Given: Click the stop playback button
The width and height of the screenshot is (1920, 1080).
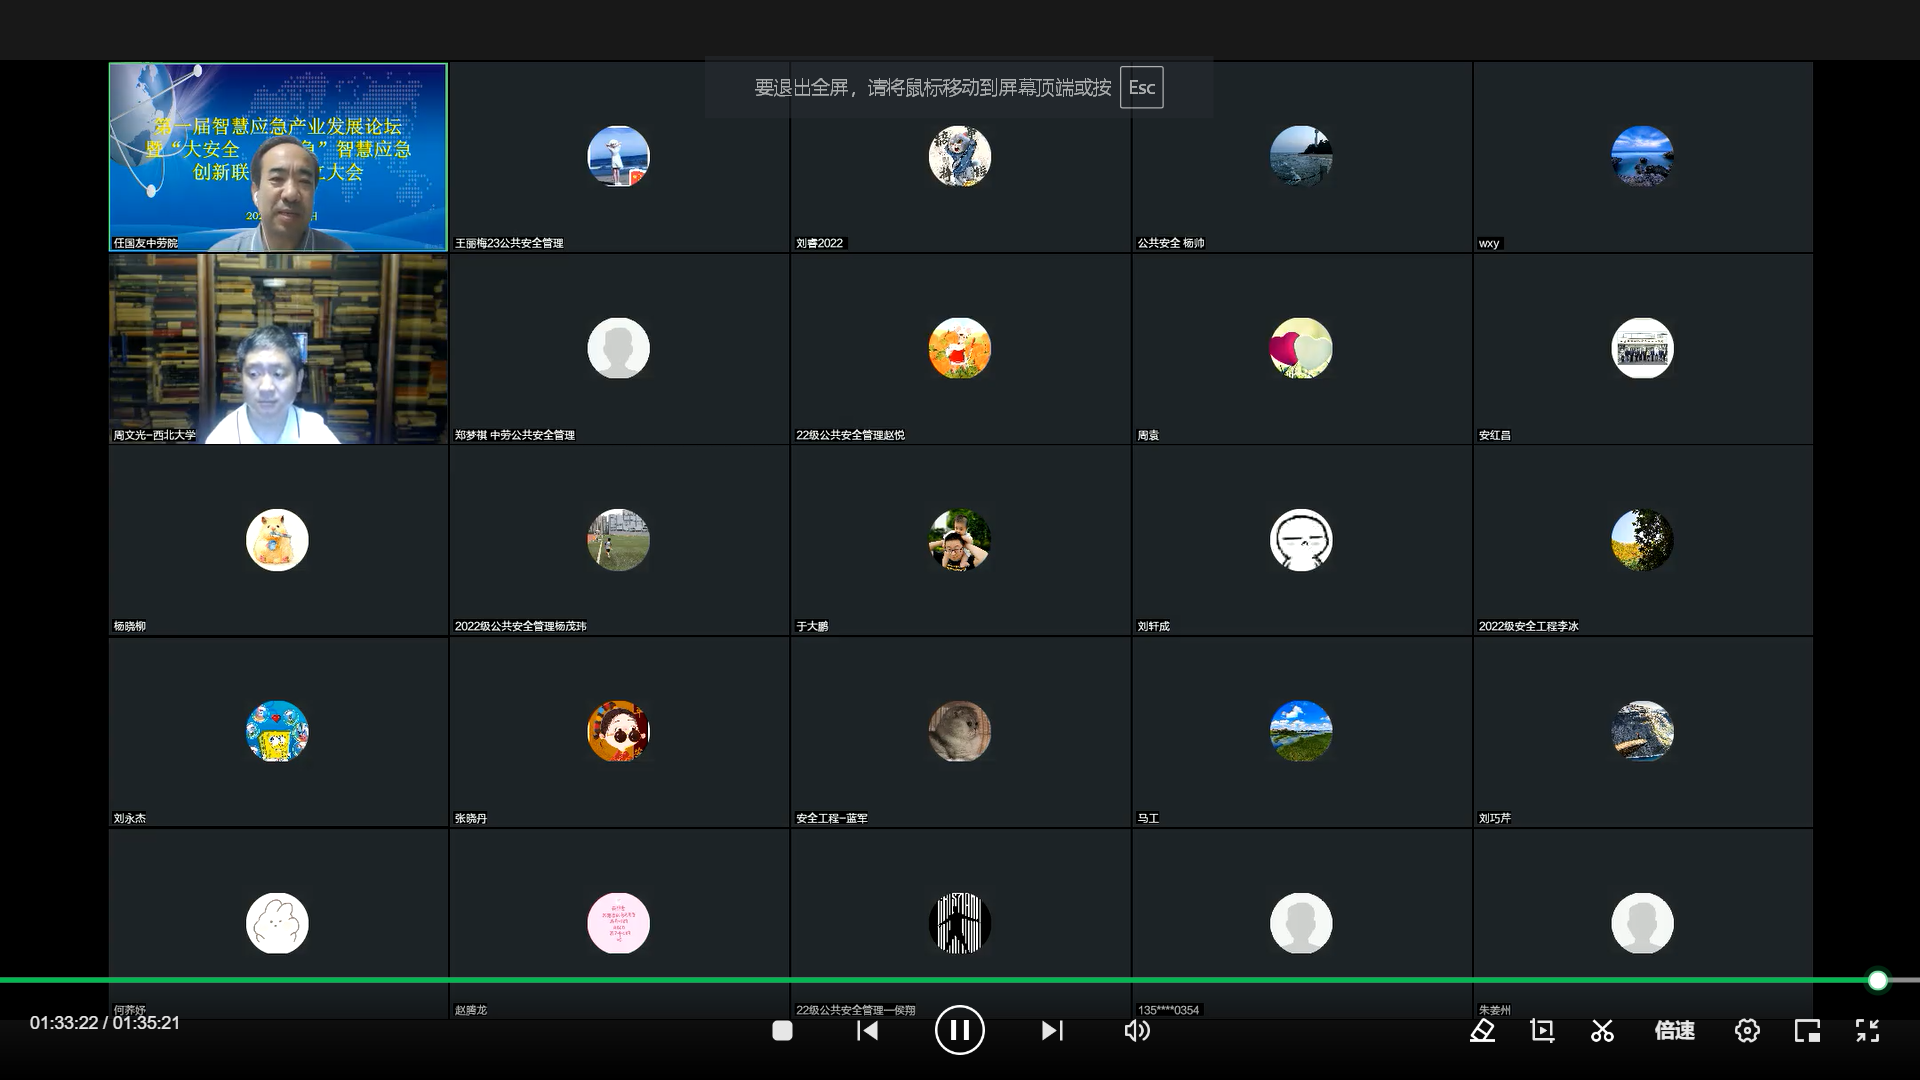Looking at the screenshot, I should (782, 1031).
